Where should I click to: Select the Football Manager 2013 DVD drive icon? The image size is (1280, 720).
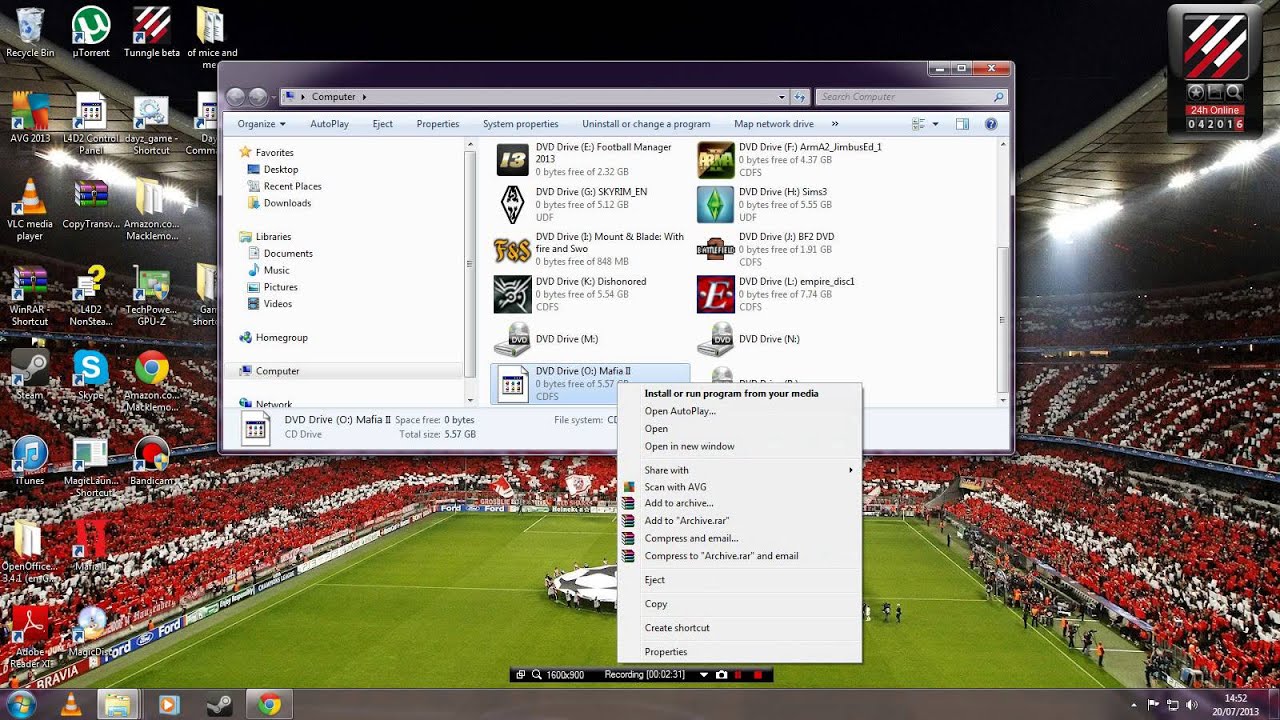click(x=513, y=160)
